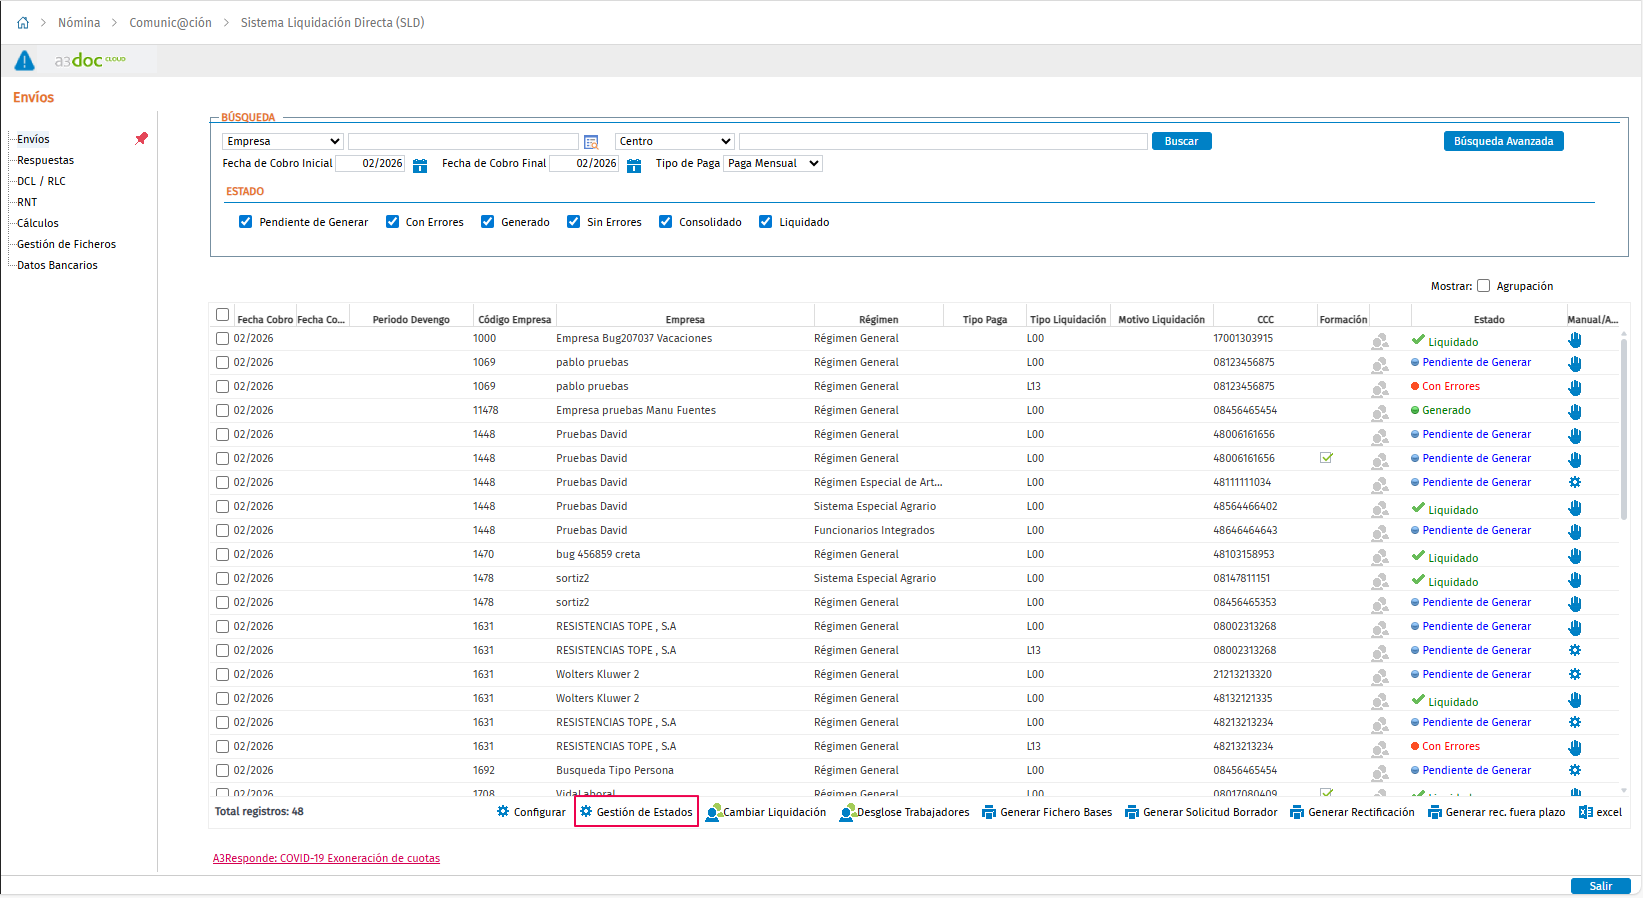
Task: Enable the Agrupación checkbox
Action: [1484, 285]
